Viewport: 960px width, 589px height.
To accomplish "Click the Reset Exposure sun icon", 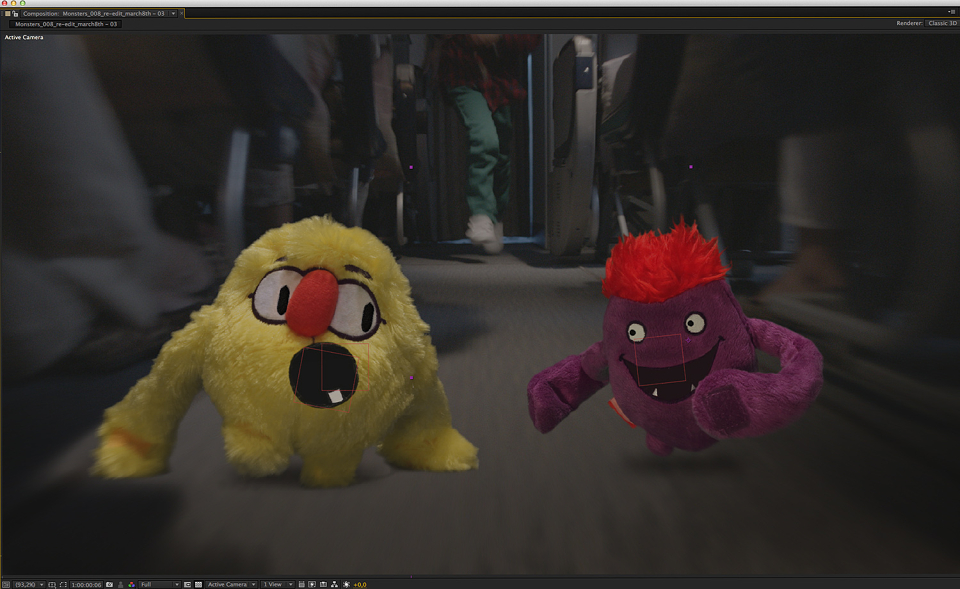I will point(347,585).
